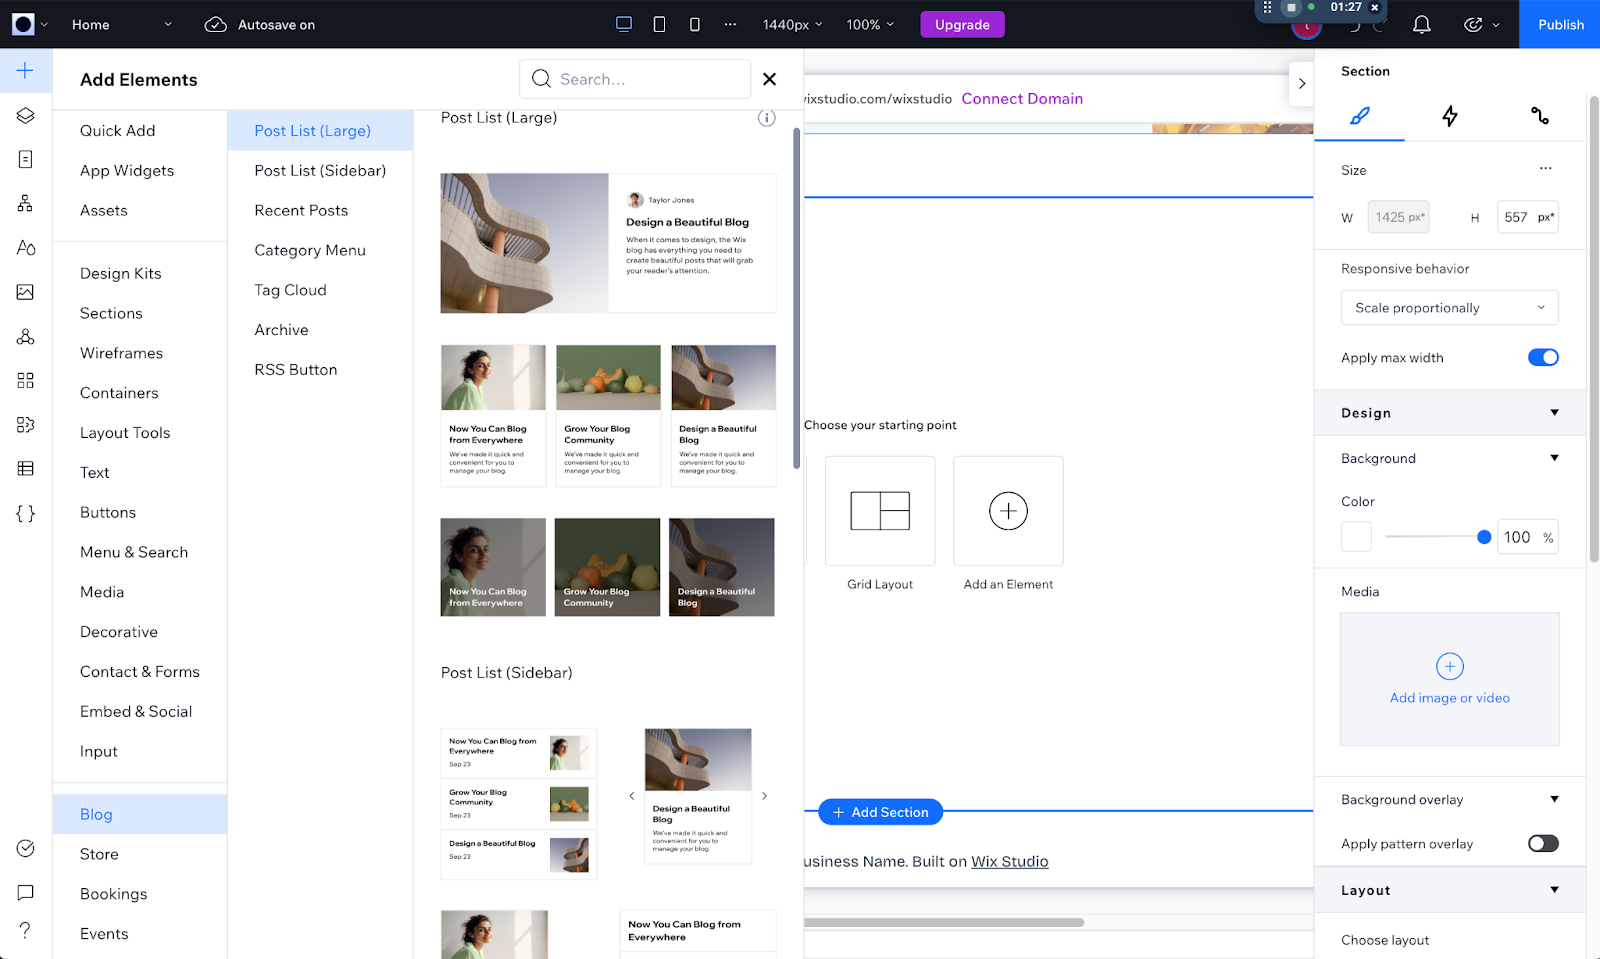
Task: Click the Autosave cloud icon
Action: coord(215,24)
